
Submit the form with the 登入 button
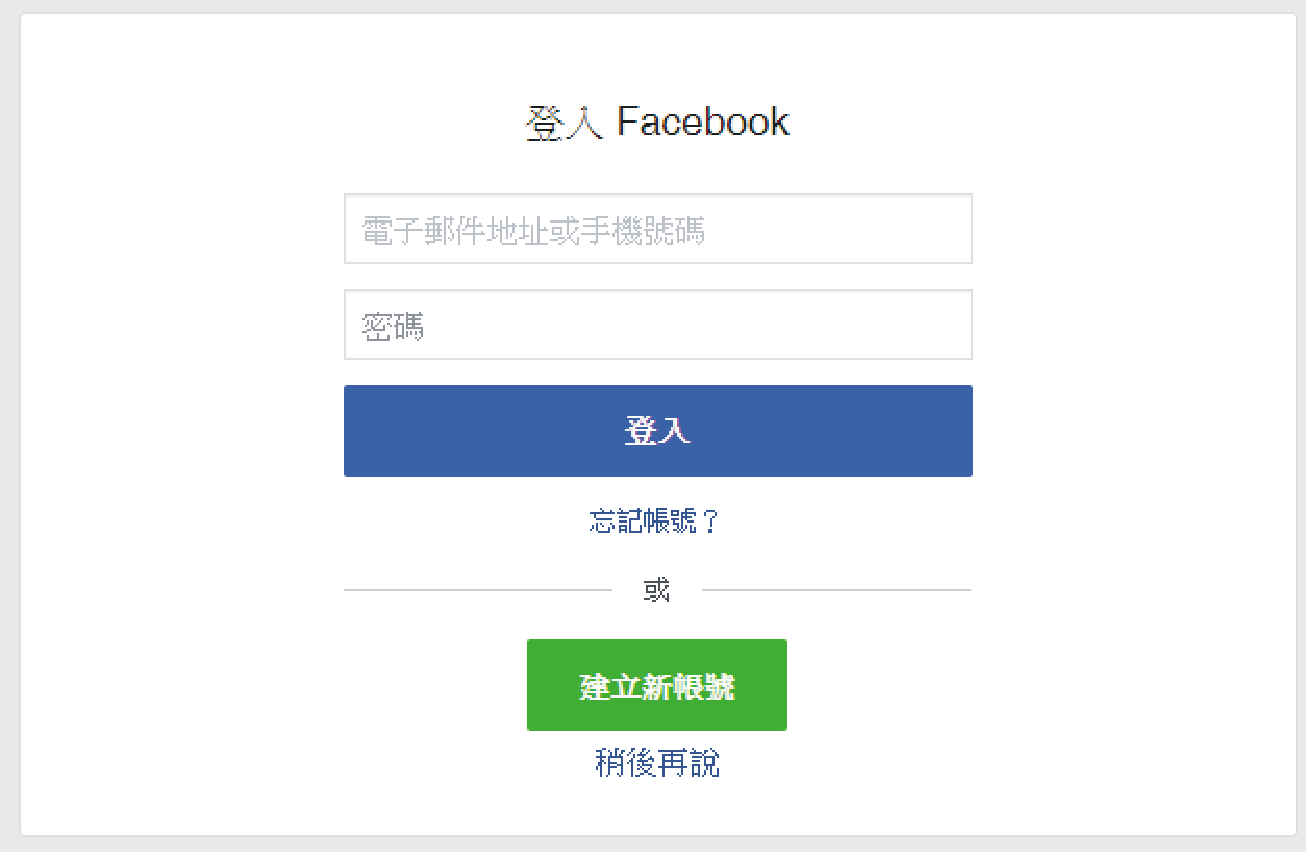tap(658, 431)
